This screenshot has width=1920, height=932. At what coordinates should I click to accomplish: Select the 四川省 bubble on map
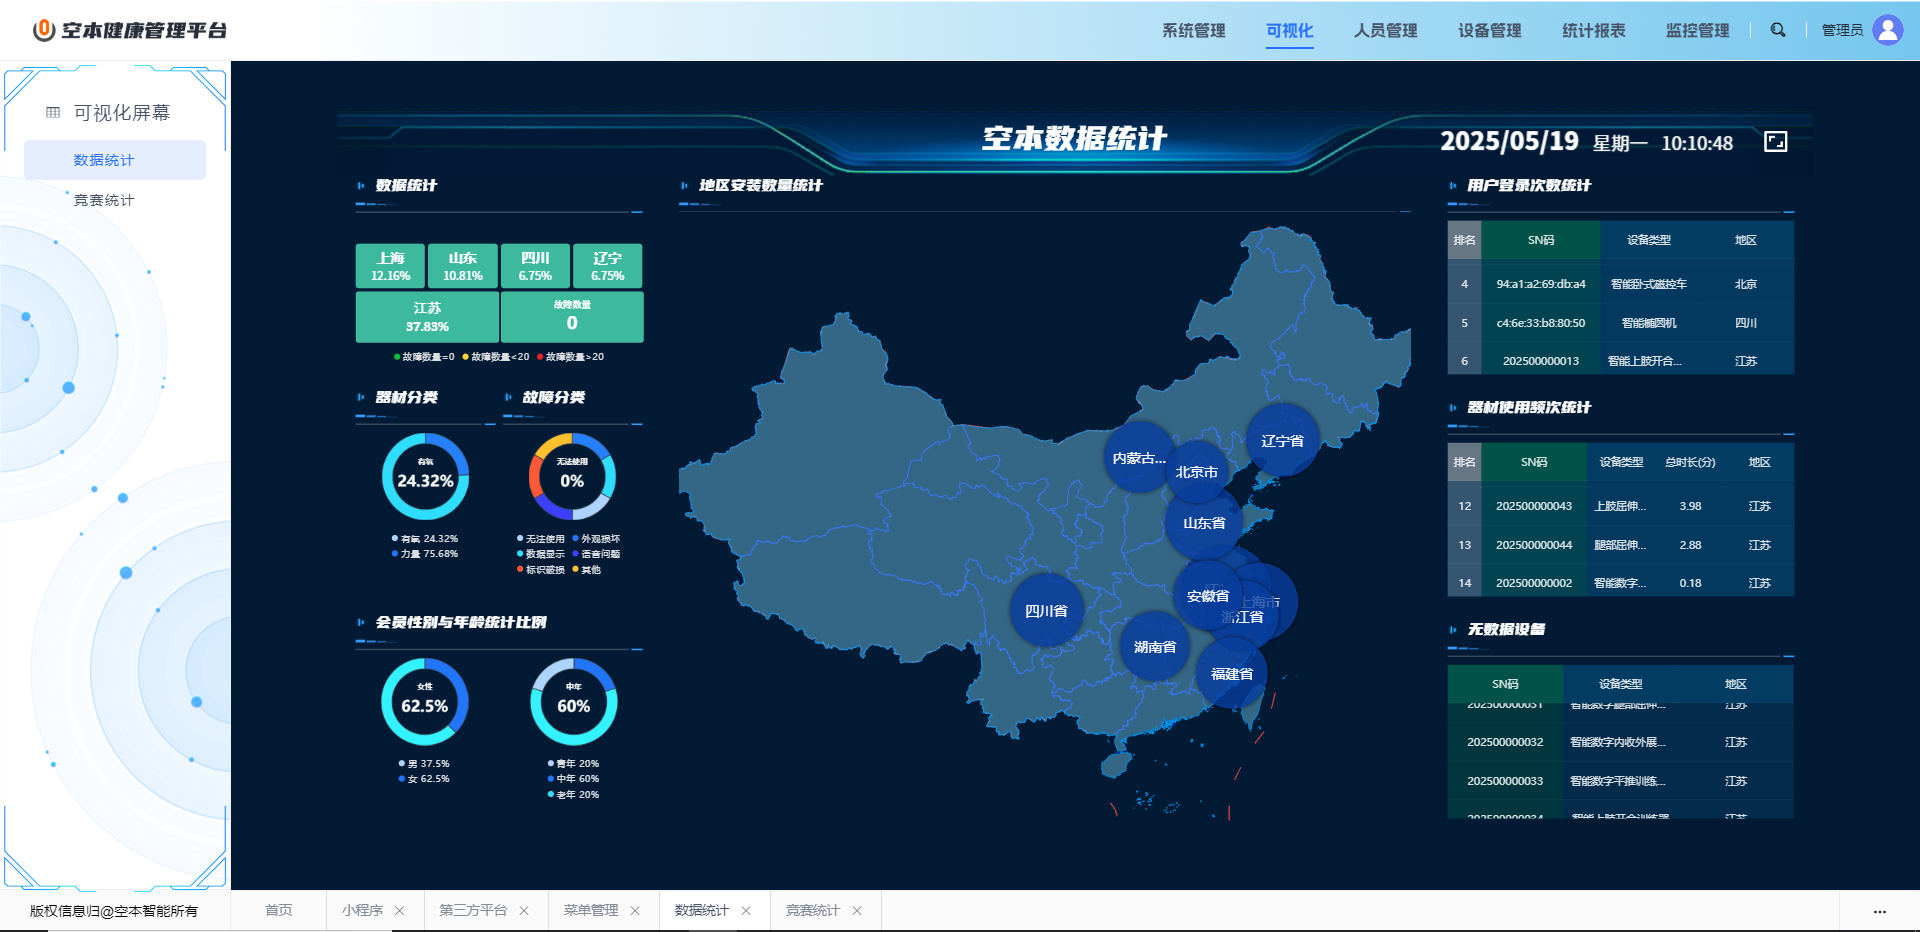[1046, 610]
